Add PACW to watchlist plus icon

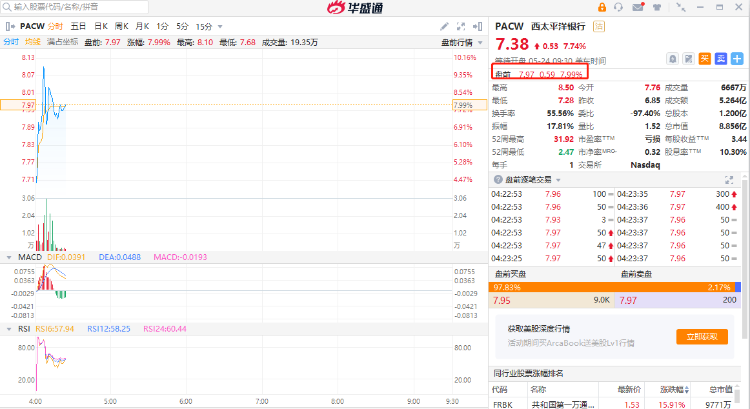[x=737, y=59]
